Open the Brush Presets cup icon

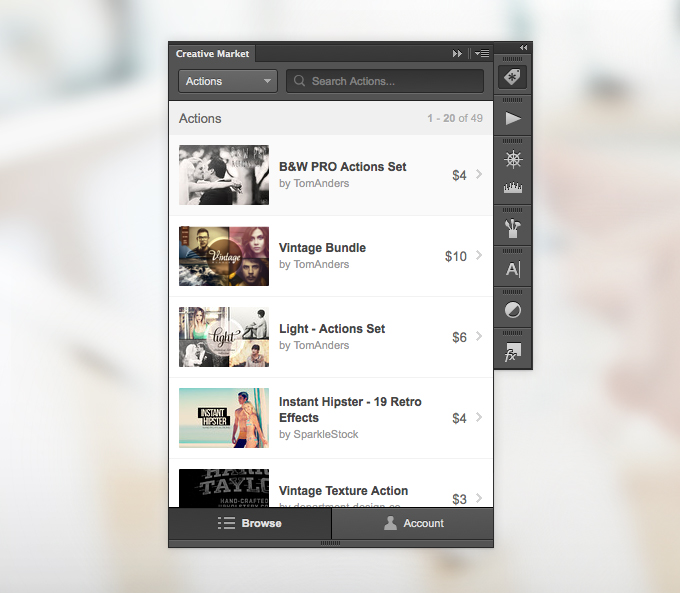(x=513, y=228)
